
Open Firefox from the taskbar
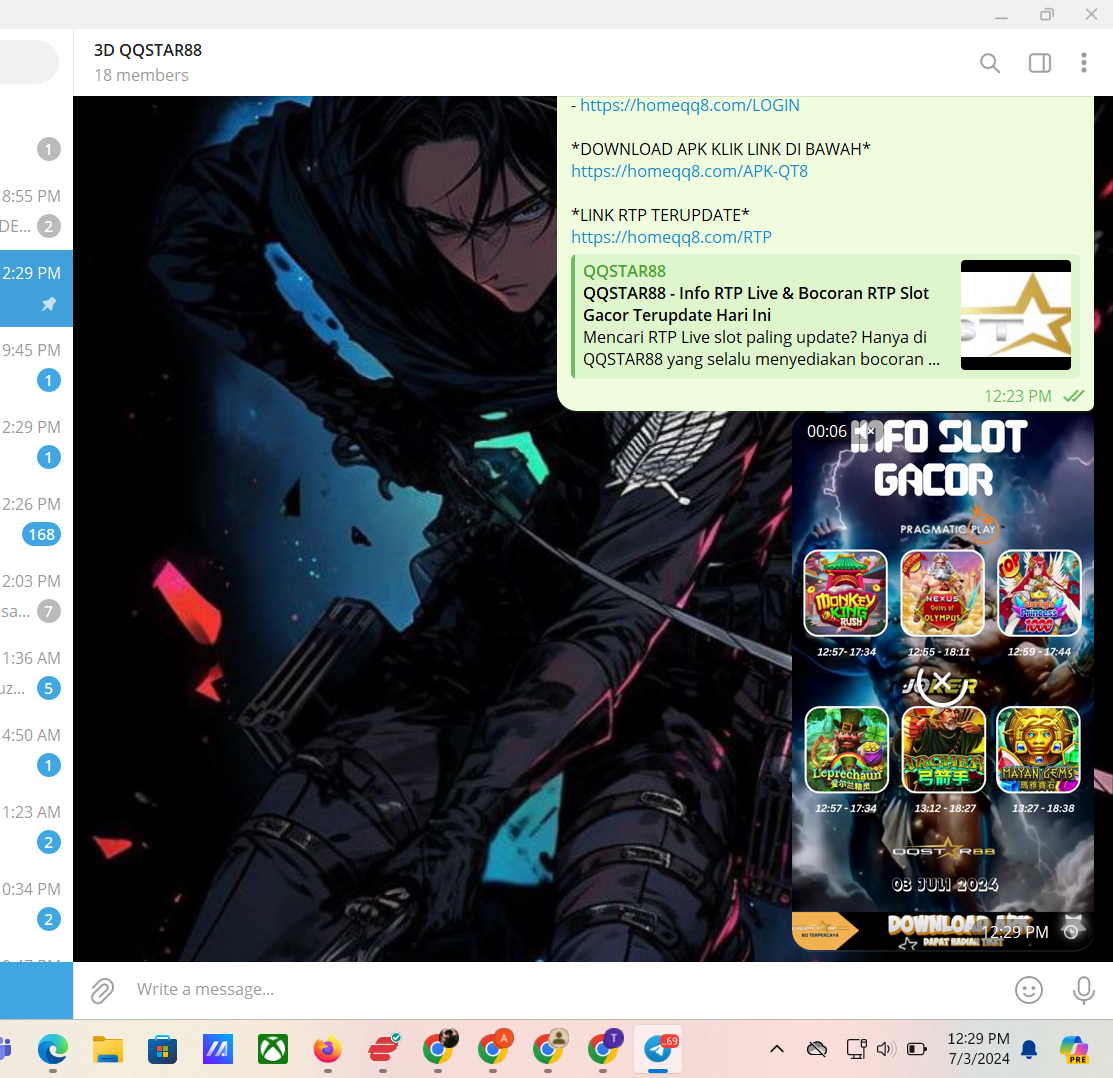327,1050
